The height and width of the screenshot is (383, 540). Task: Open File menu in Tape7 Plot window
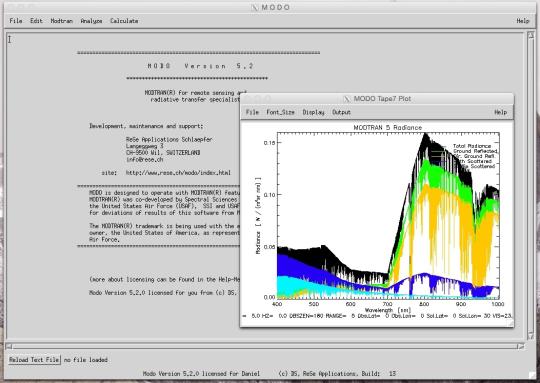point(252,112)
